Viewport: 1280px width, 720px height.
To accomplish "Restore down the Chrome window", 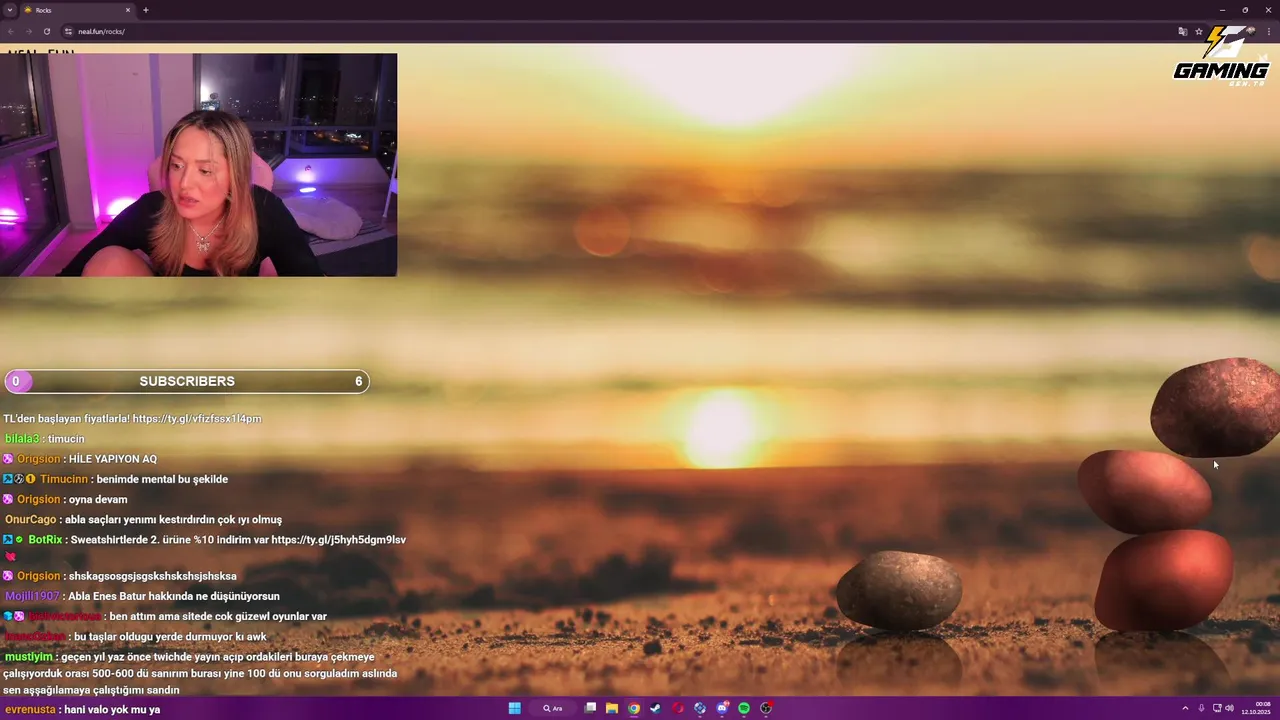I will point(1245,10).
